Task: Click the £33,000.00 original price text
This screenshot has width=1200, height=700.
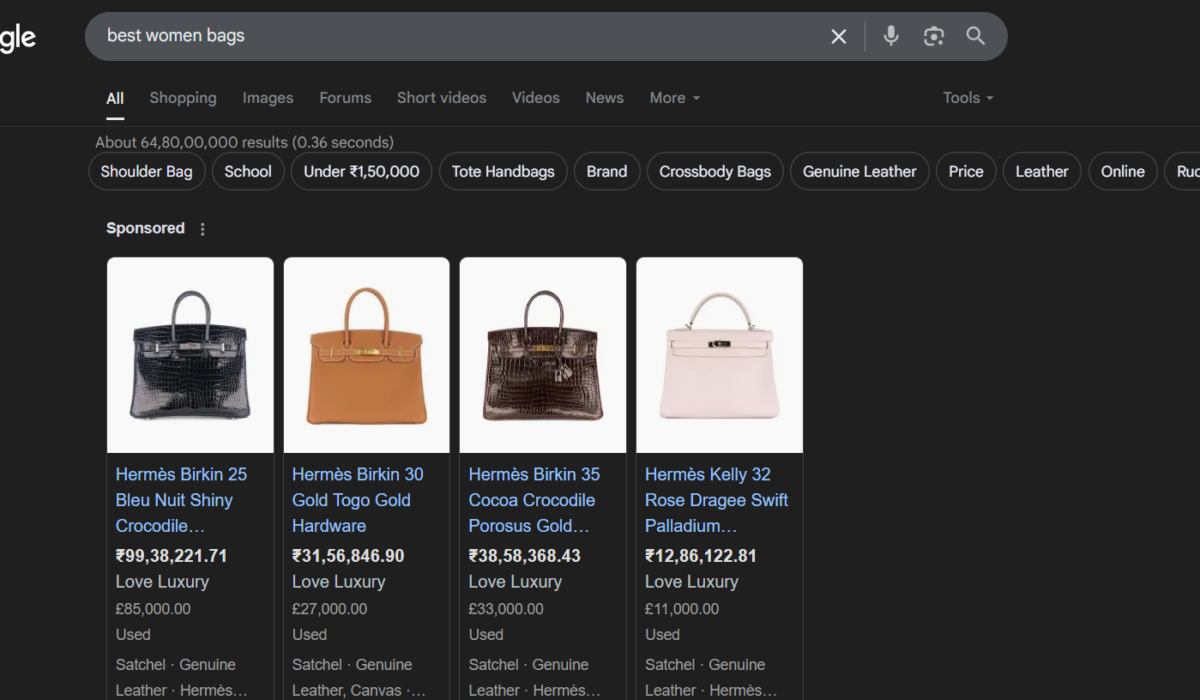Action: click(506, 609)
